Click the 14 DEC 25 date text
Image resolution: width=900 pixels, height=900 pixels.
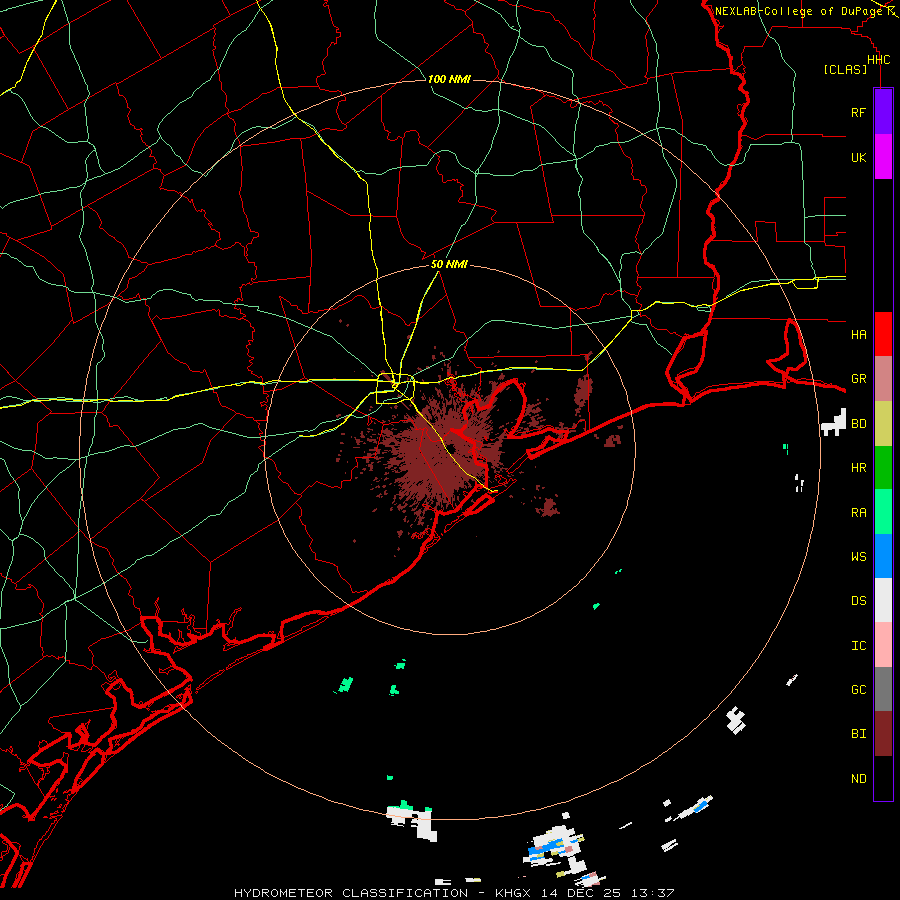(x=581, y=893)
